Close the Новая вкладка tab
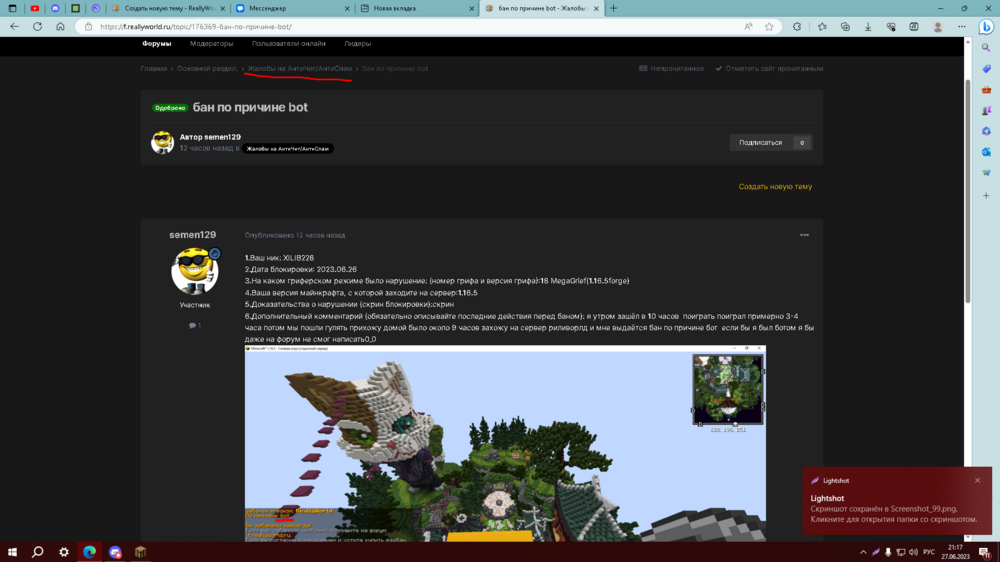This screenshot has width=1000, height=562. pyautogui.click(x=472, y=8)
